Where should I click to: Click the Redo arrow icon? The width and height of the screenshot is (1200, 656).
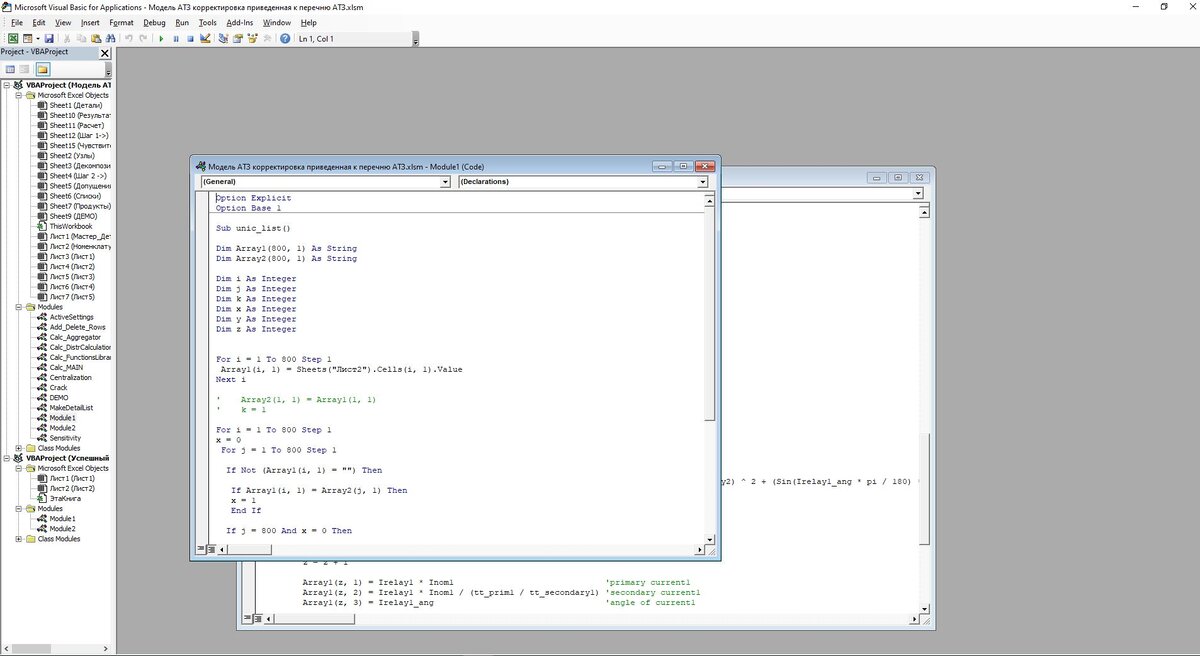click(143, 39)
